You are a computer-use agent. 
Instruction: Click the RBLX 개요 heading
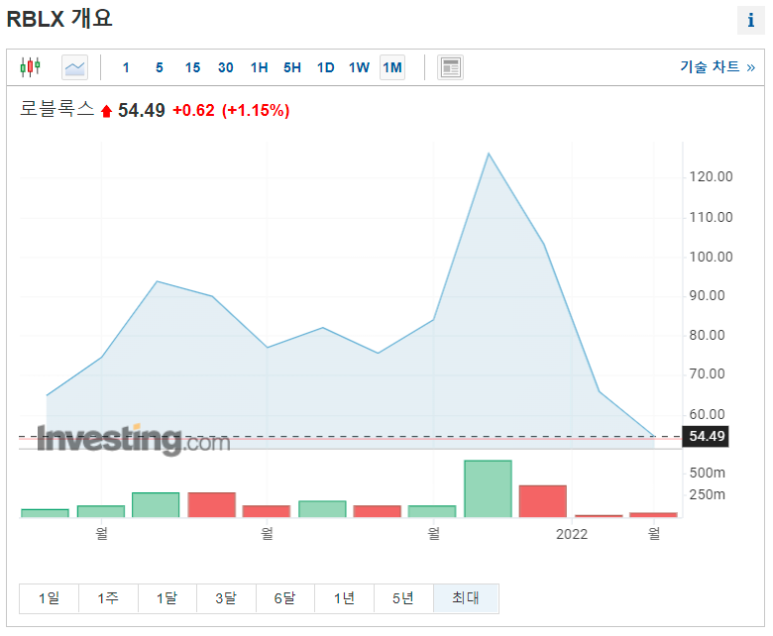pyautogui.click(x=59, y=19)
